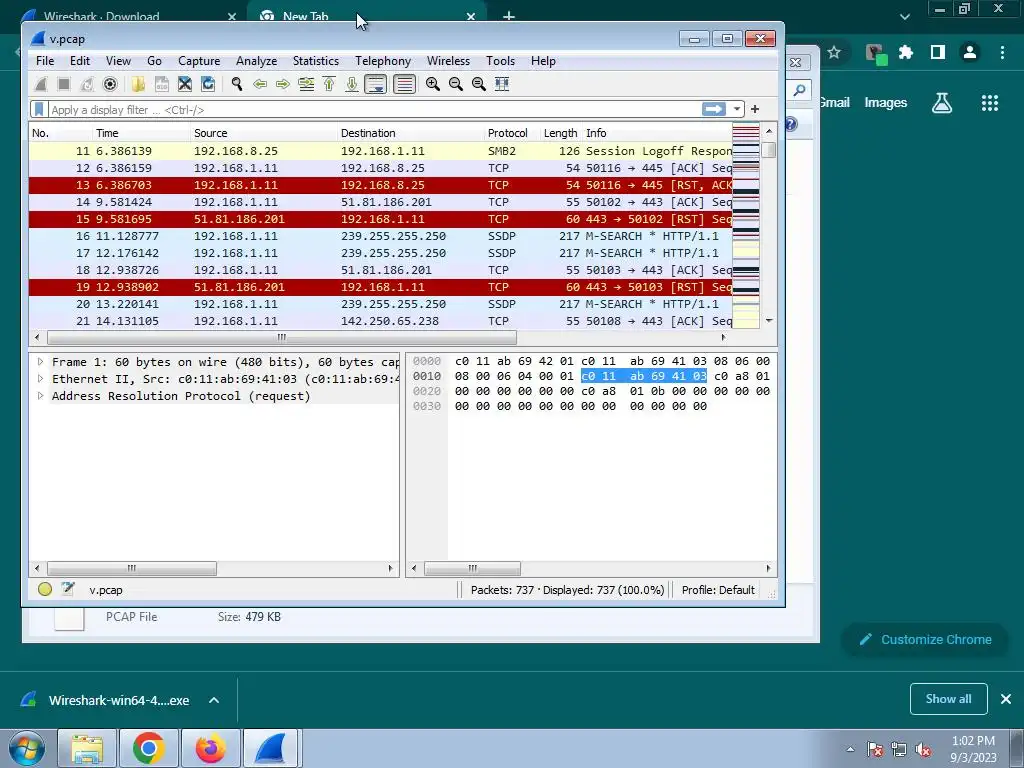Expand the Ethernet II details row
This screenshot has height=768, width=1024.
[x=40, y=379]
